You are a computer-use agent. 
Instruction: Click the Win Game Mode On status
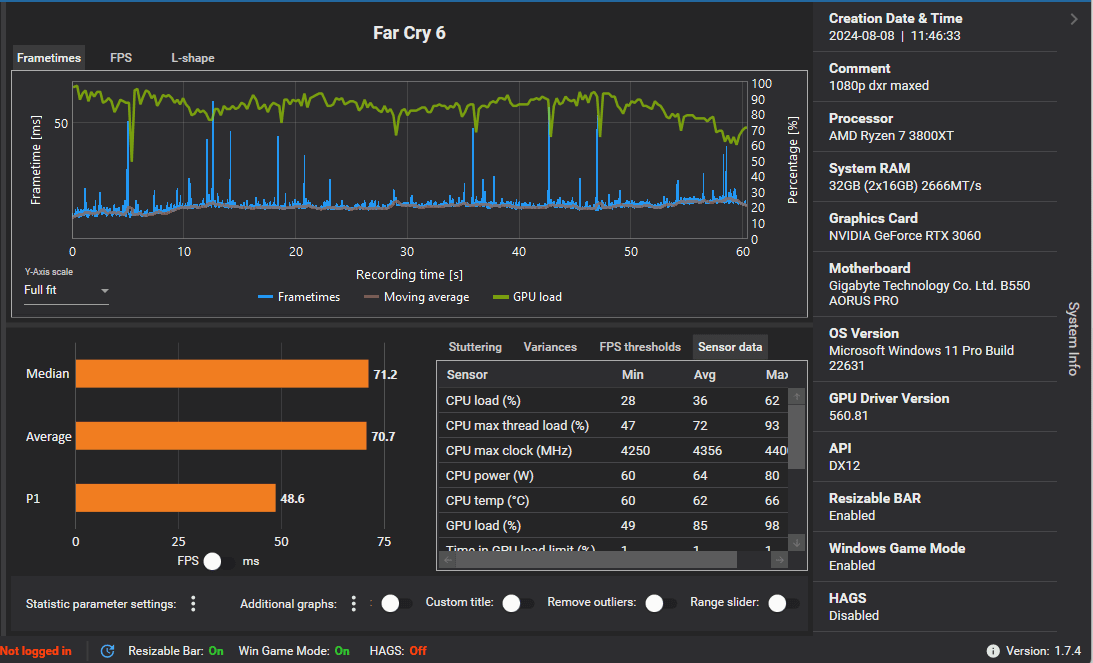293,651
